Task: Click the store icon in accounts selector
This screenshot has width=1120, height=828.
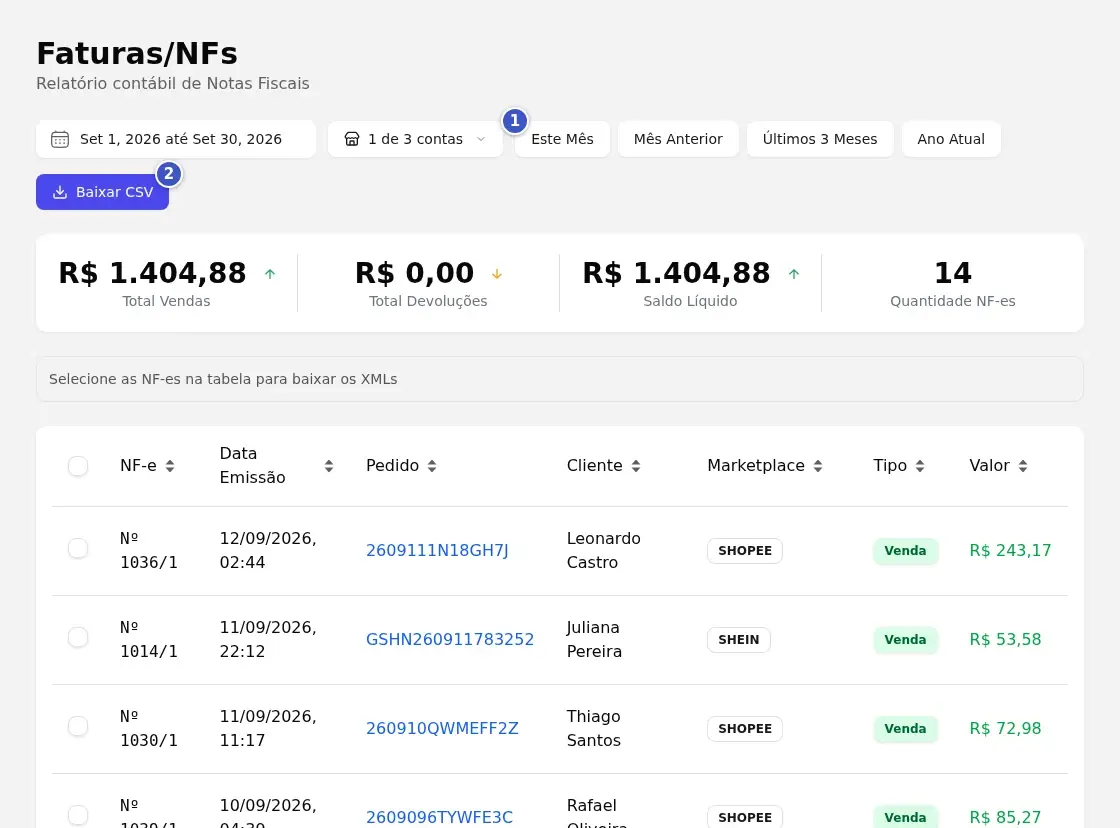Action: tap(352, 139)
